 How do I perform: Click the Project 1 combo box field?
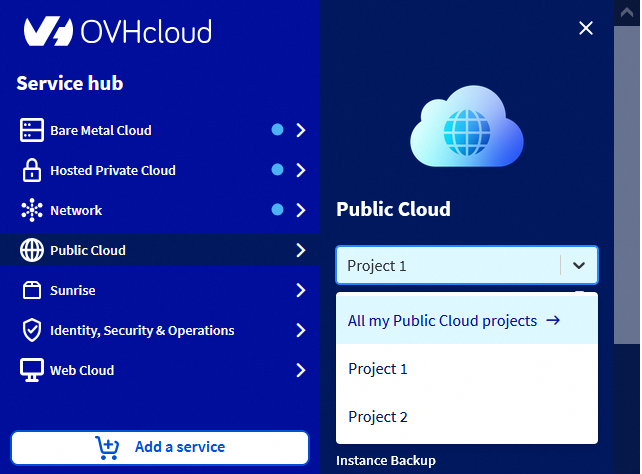pyautogui.click(x=448, y=266)
